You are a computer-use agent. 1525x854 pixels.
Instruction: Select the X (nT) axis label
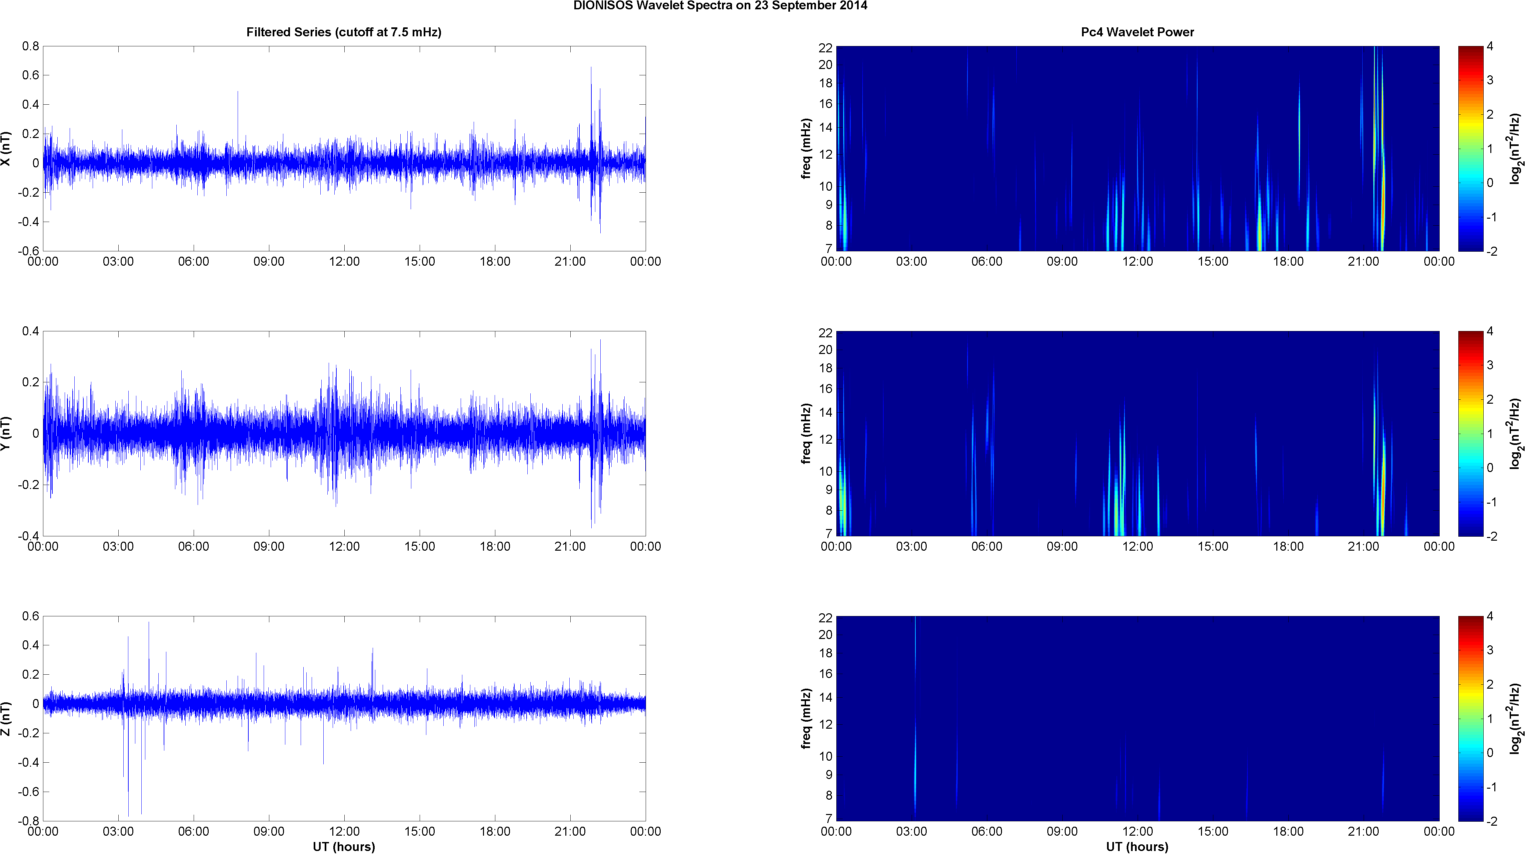tap(8, 149)
